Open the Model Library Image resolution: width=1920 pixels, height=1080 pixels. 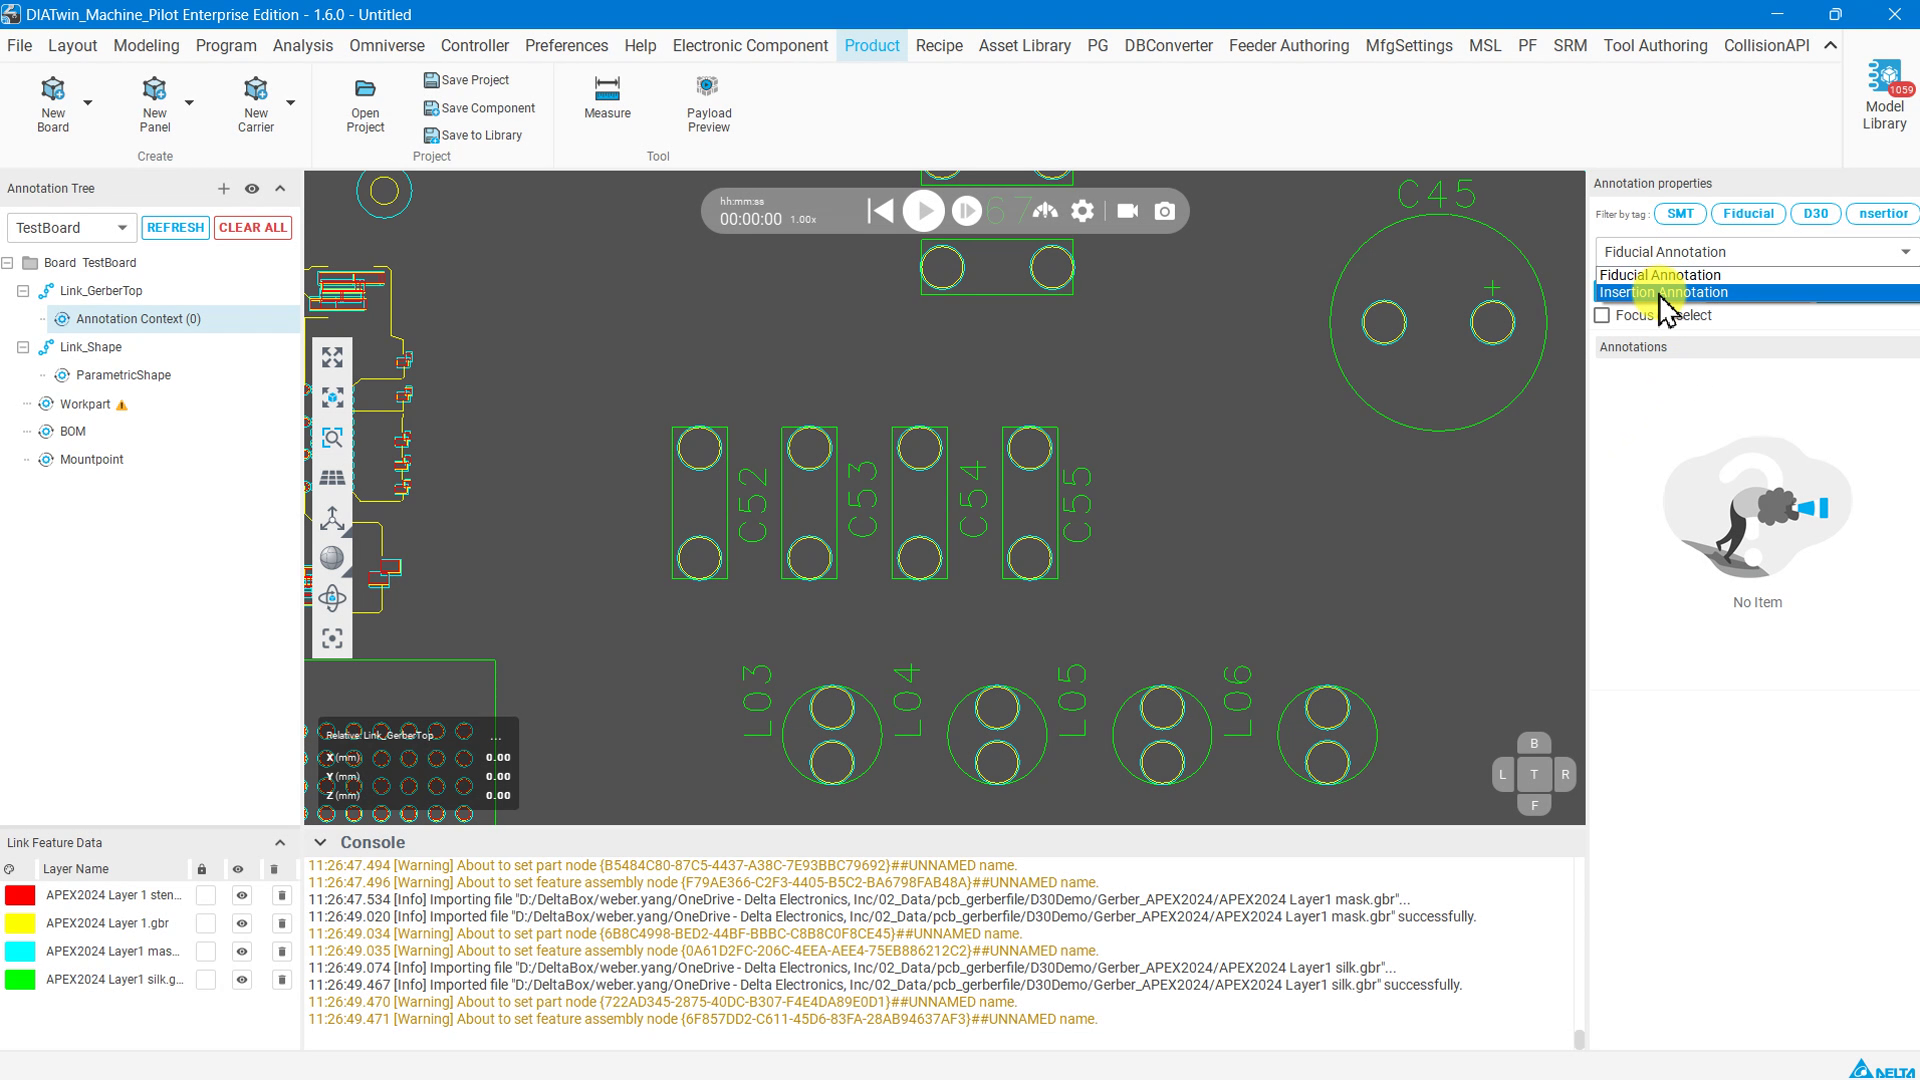1884,96
